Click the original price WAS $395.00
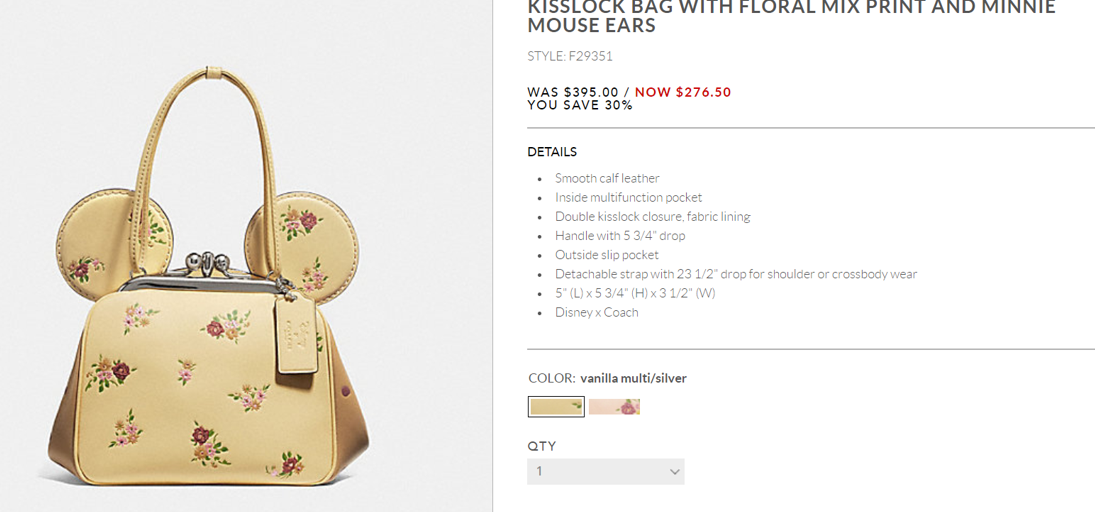 tap(573, 92)
